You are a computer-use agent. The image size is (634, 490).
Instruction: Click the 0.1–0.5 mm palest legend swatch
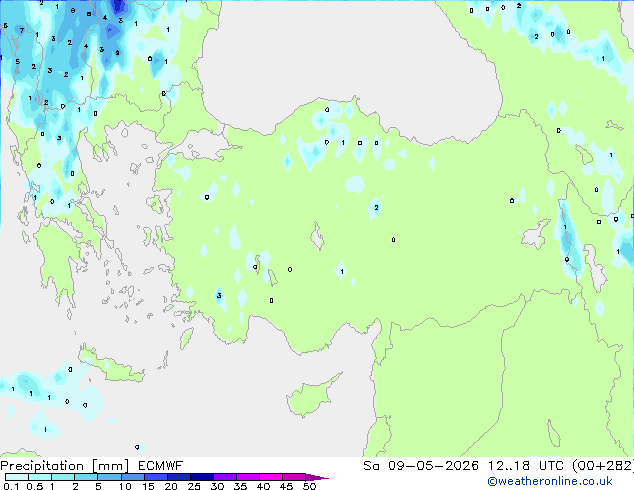coord(17,477)
